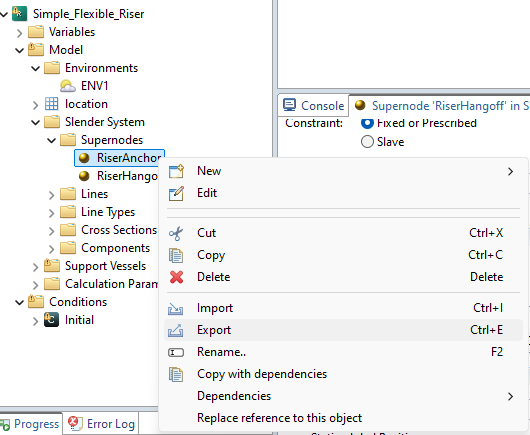530x435 pixels.
Task: Expand the Lines folder
Action: coord(51,195)
